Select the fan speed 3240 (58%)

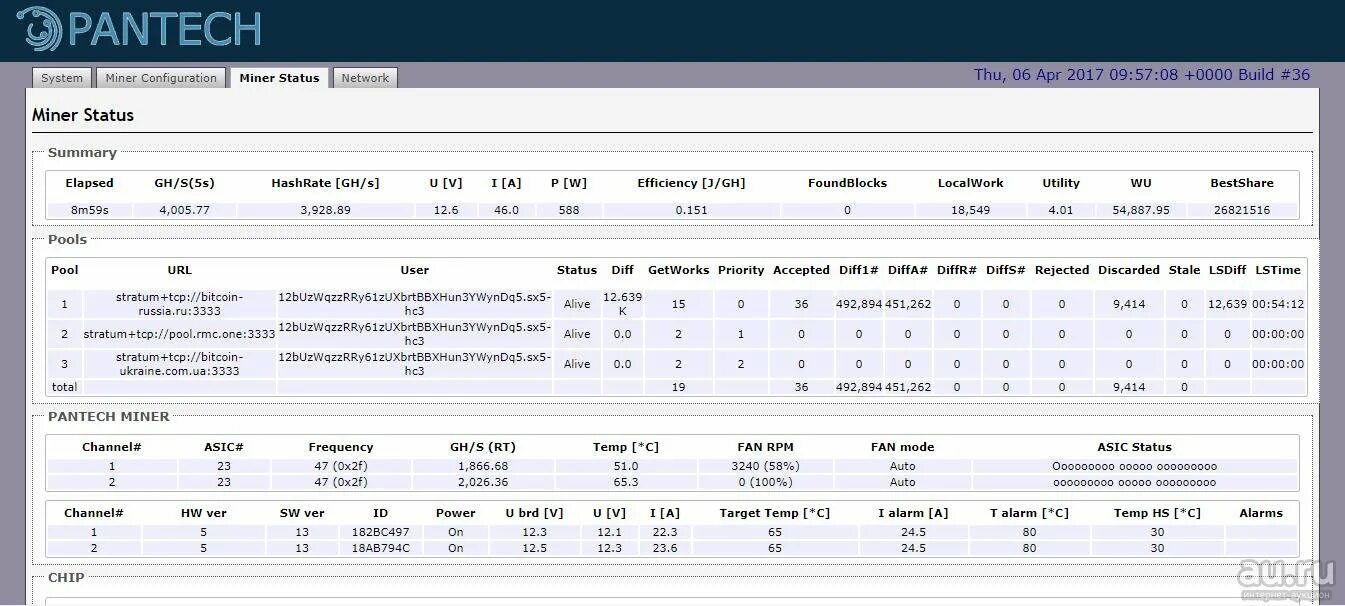pyautogui.click(x=765, y=466)
